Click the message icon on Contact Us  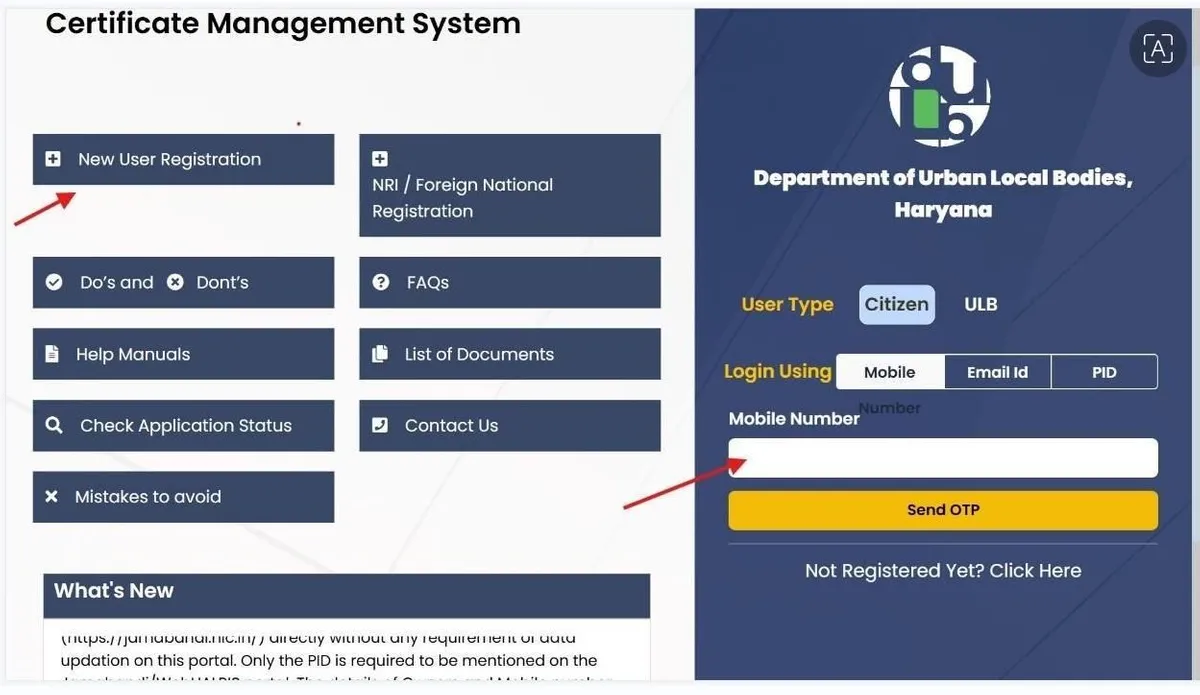(381, 425)
